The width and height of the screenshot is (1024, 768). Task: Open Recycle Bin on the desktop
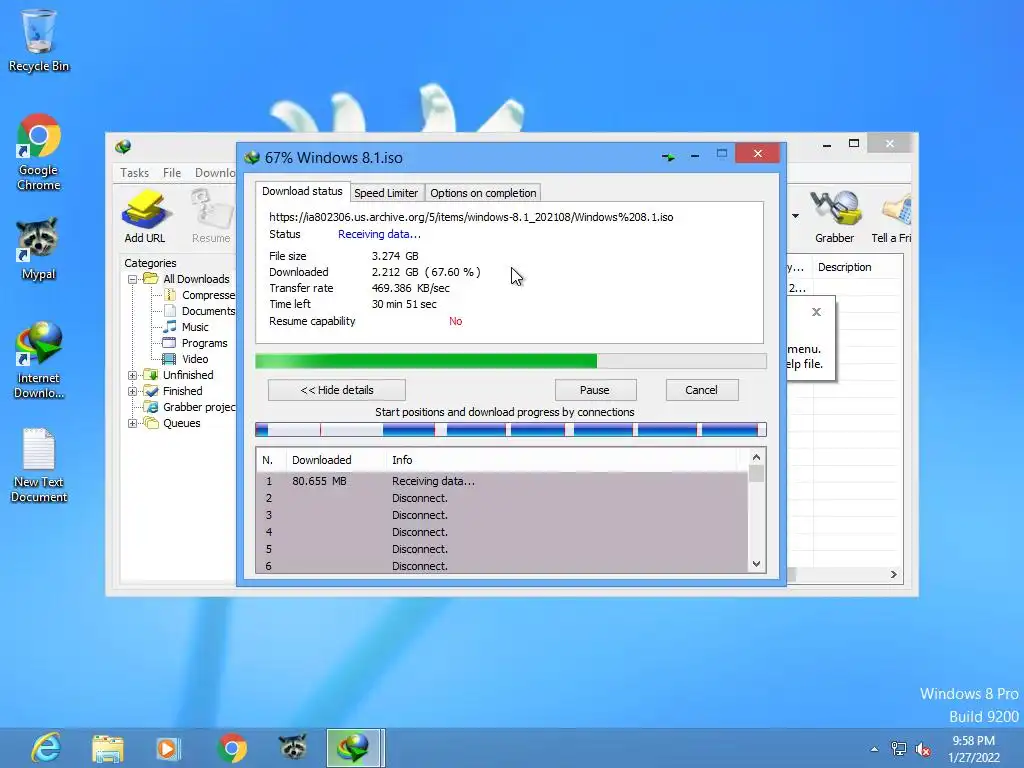[x=39, y=40]
